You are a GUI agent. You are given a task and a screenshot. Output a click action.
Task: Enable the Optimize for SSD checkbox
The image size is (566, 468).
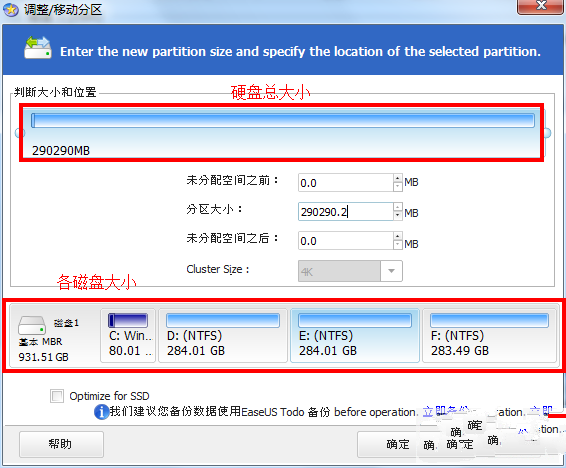tap(57, 396)
